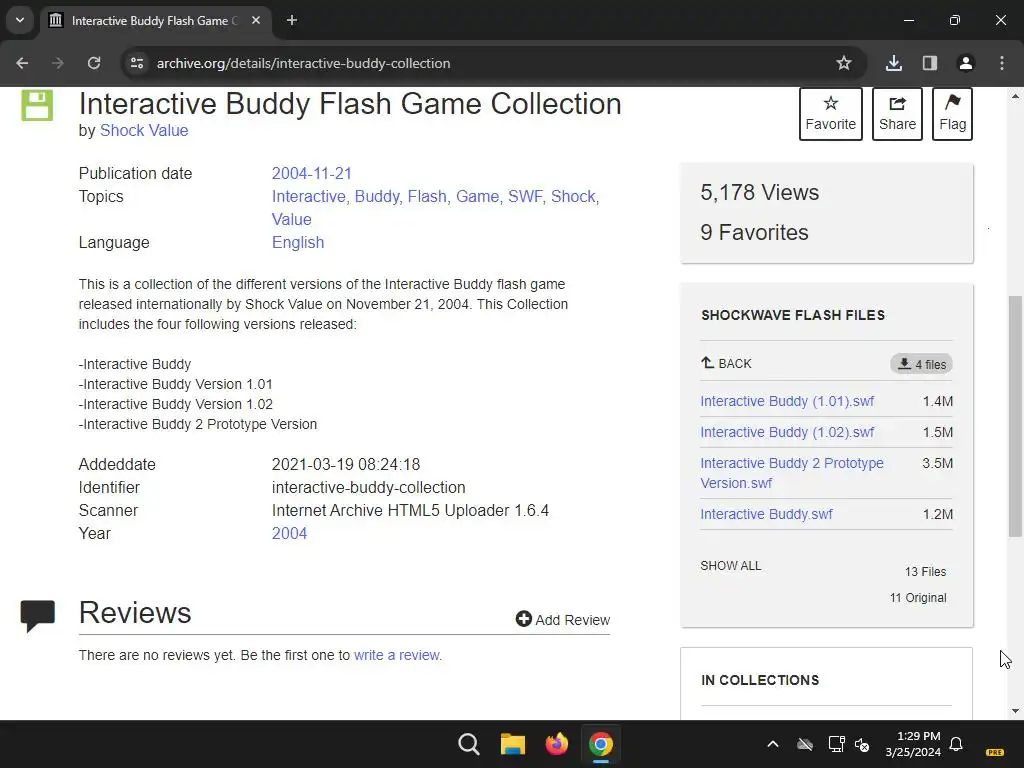Open a new browser tab
The height and width of the screenshot is (768, 1024).
pyautogui.click(x=292, y=20)
